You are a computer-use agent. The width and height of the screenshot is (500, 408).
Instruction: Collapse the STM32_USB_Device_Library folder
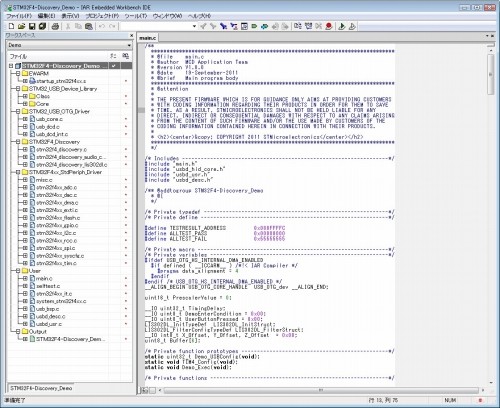(x=18, y=89)
